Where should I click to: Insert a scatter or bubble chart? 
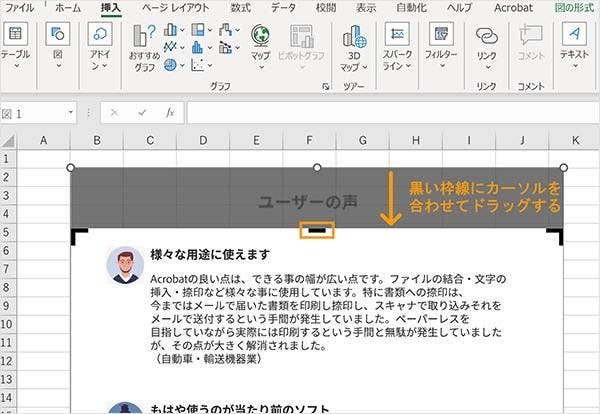point(198,65)
